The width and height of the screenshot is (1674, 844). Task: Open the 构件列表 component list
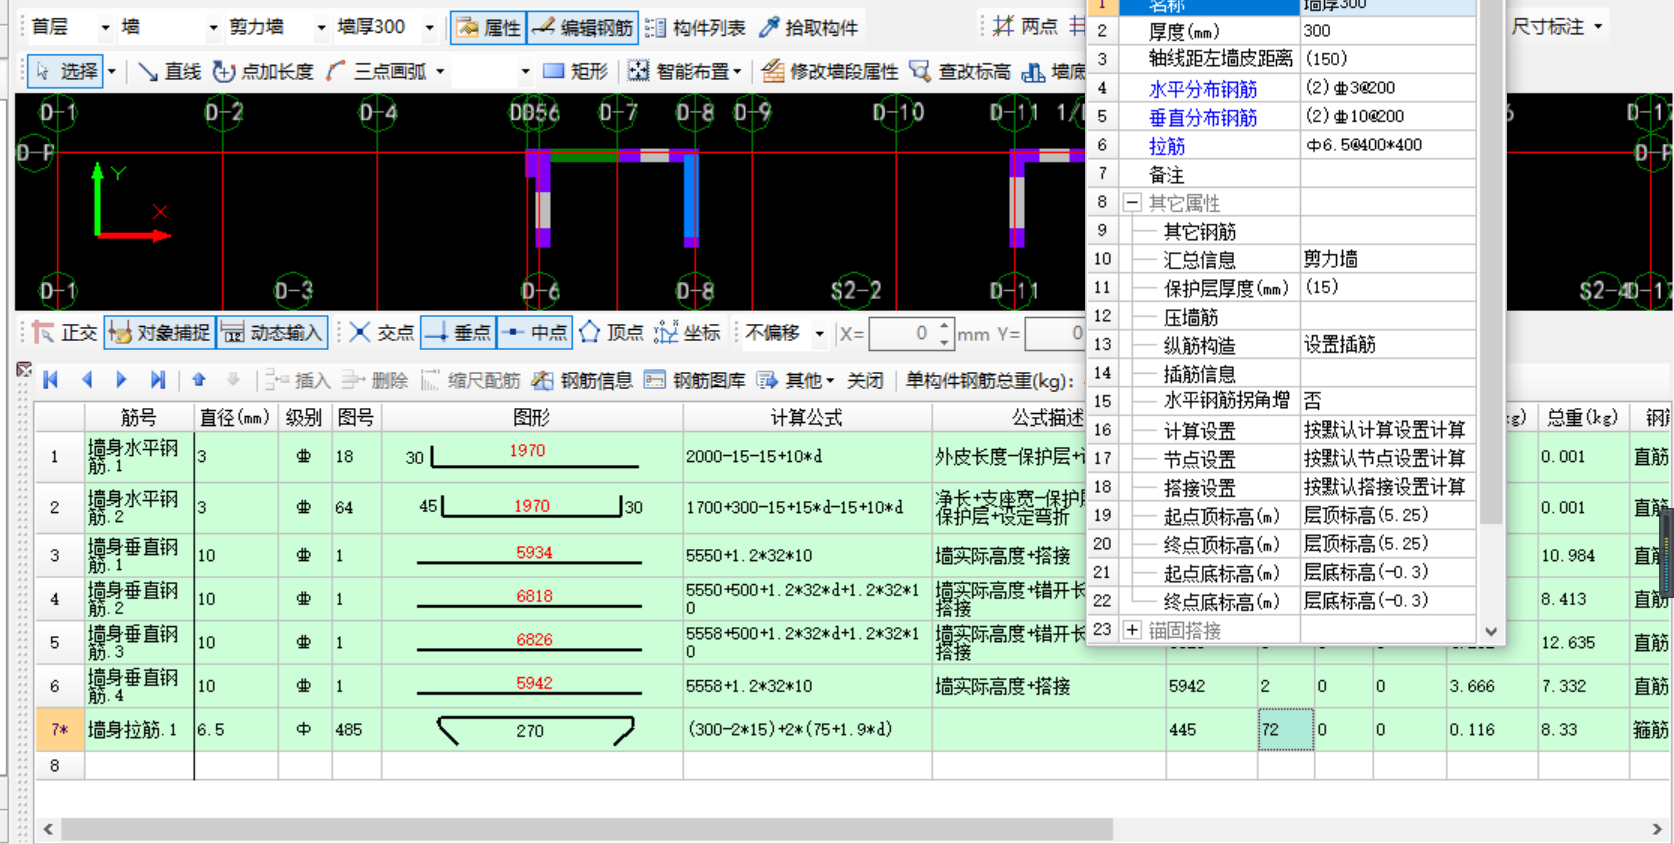(695, 27)
